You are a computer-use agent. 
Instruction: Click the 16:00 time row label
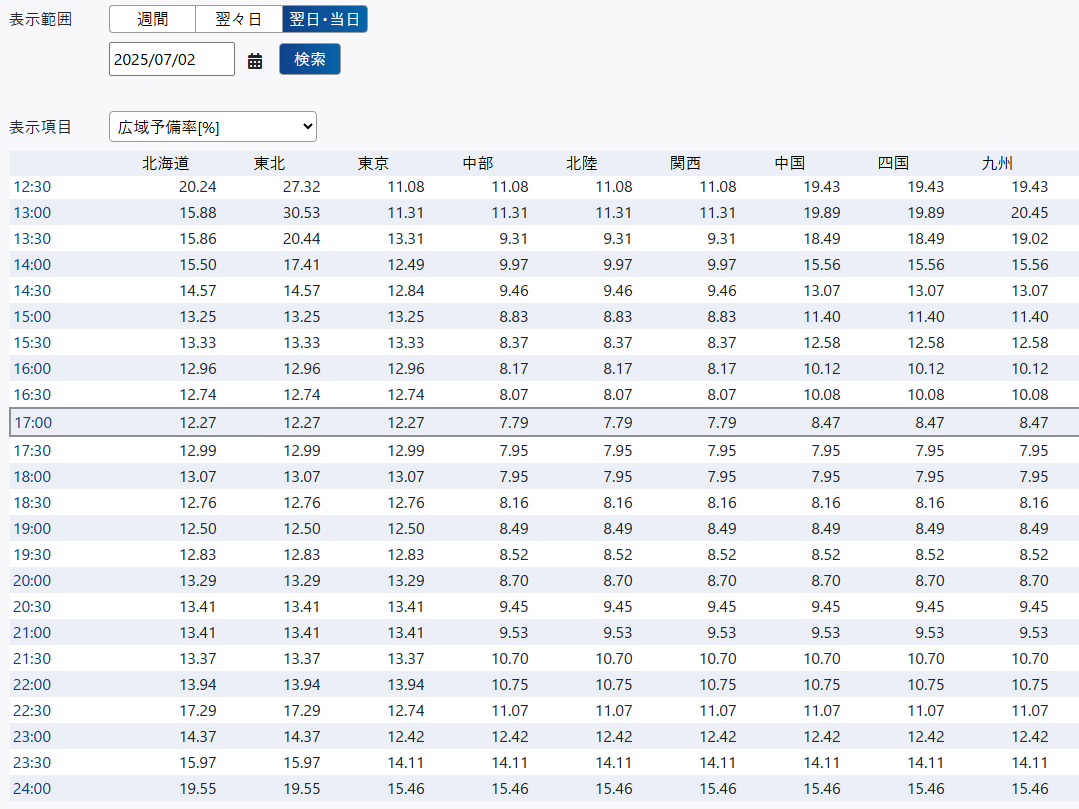[x=32, y=369]
